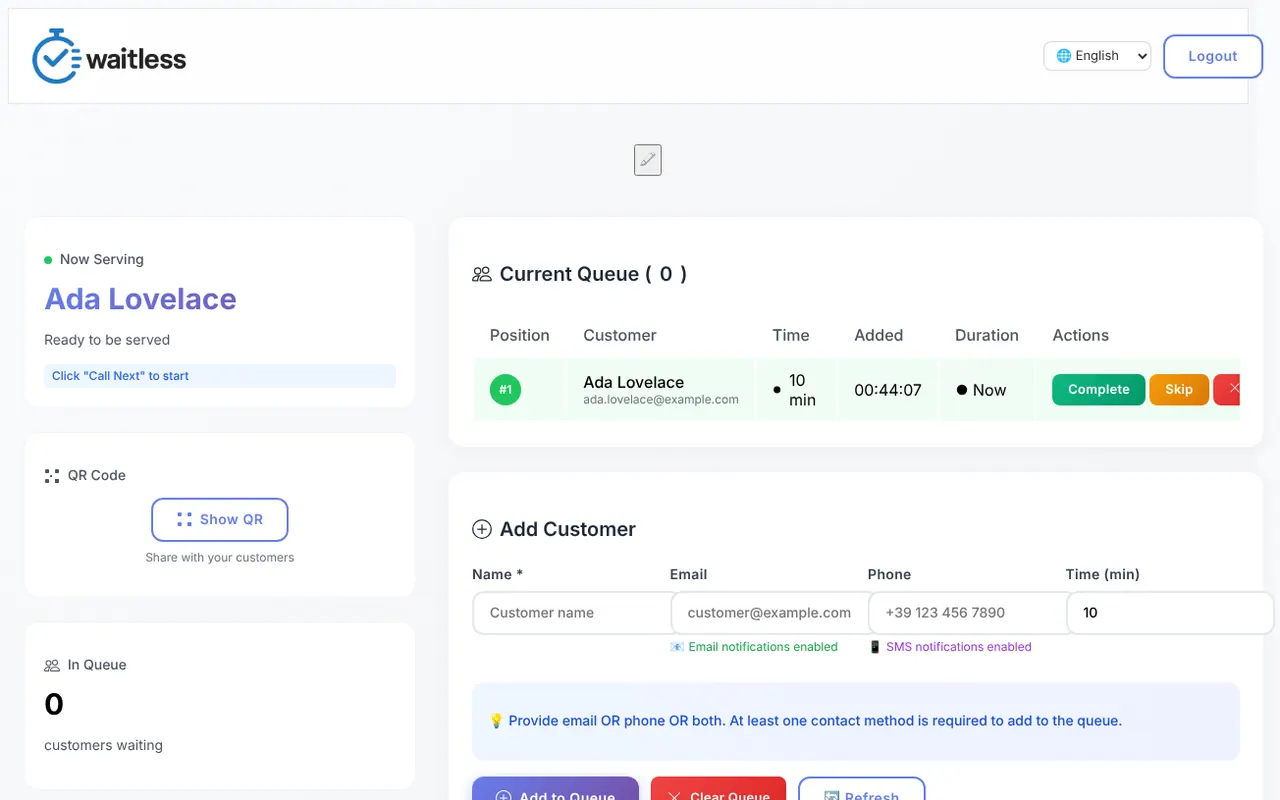Click the waitless stopwatch logo

coord(109,56)
